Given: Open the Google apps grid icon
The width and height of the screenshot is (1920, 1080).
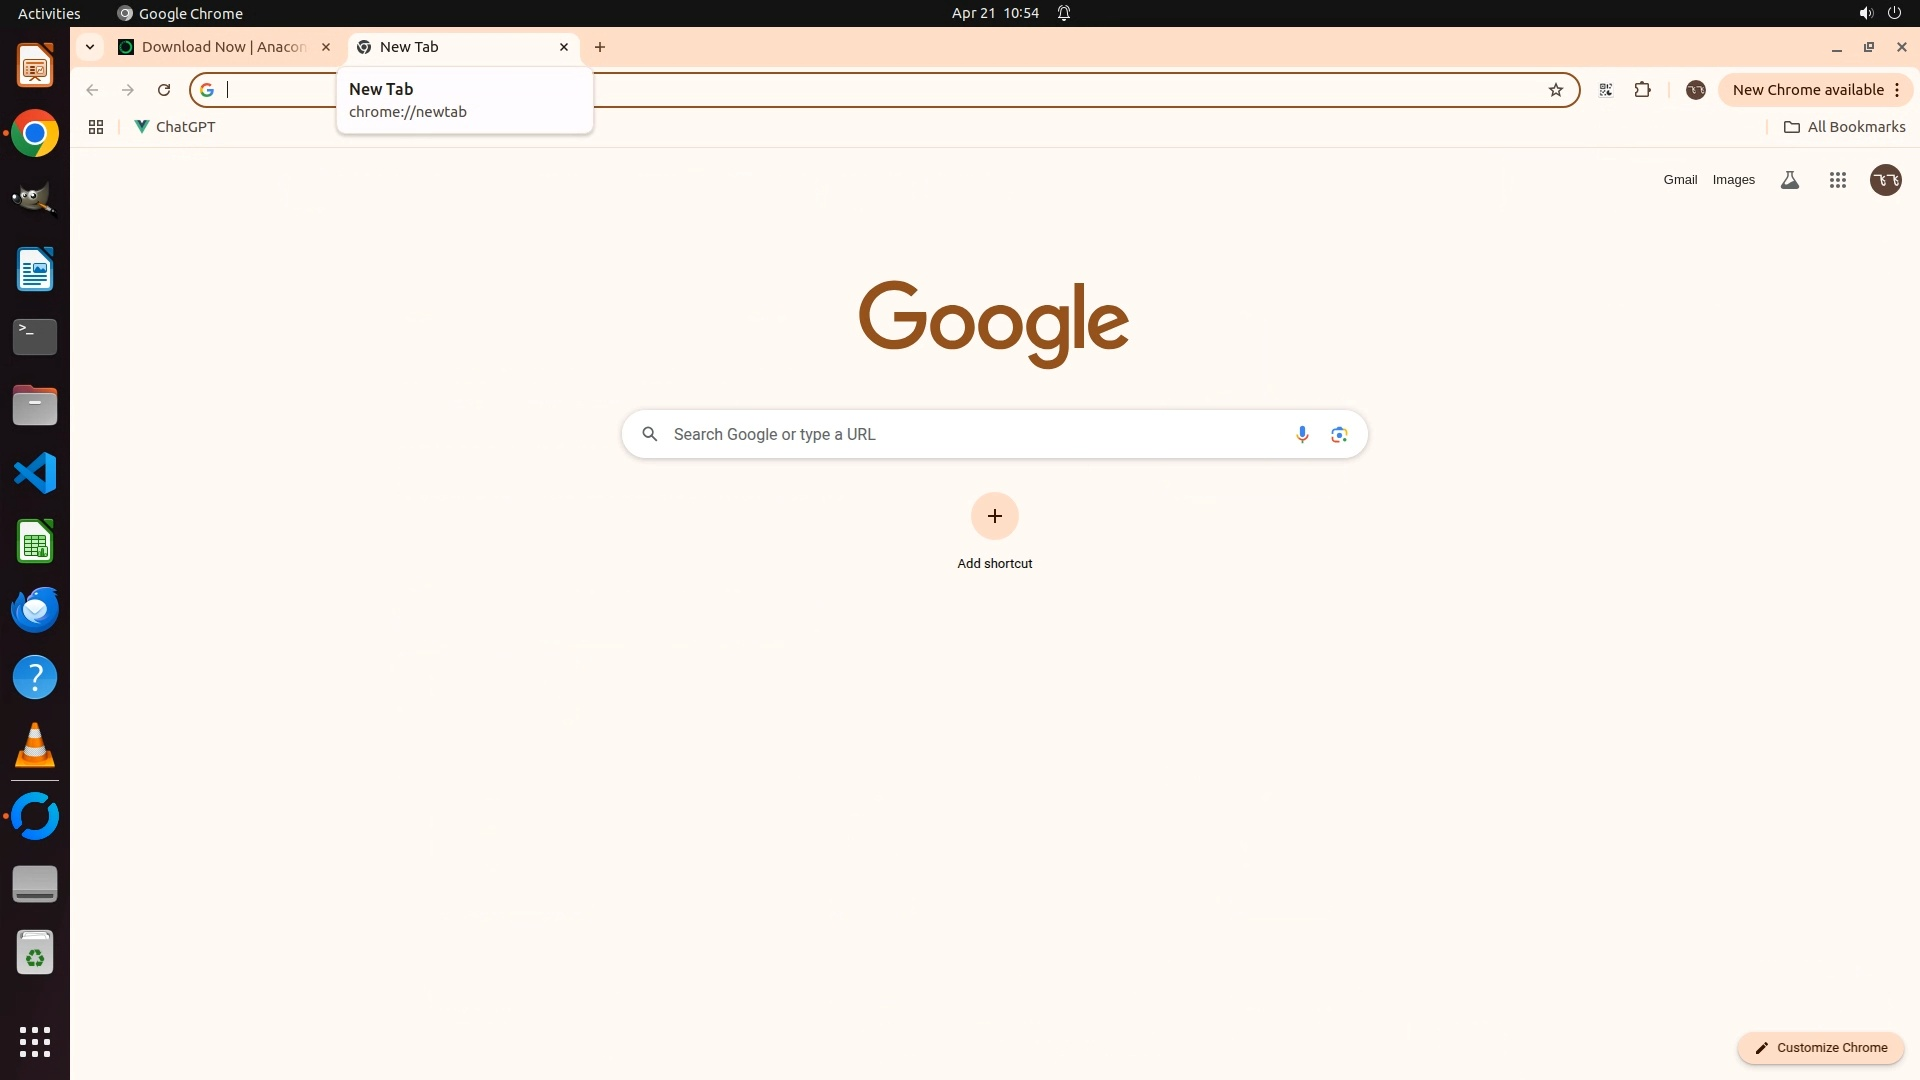Looking at the screenshot, I should (1837, 180).
